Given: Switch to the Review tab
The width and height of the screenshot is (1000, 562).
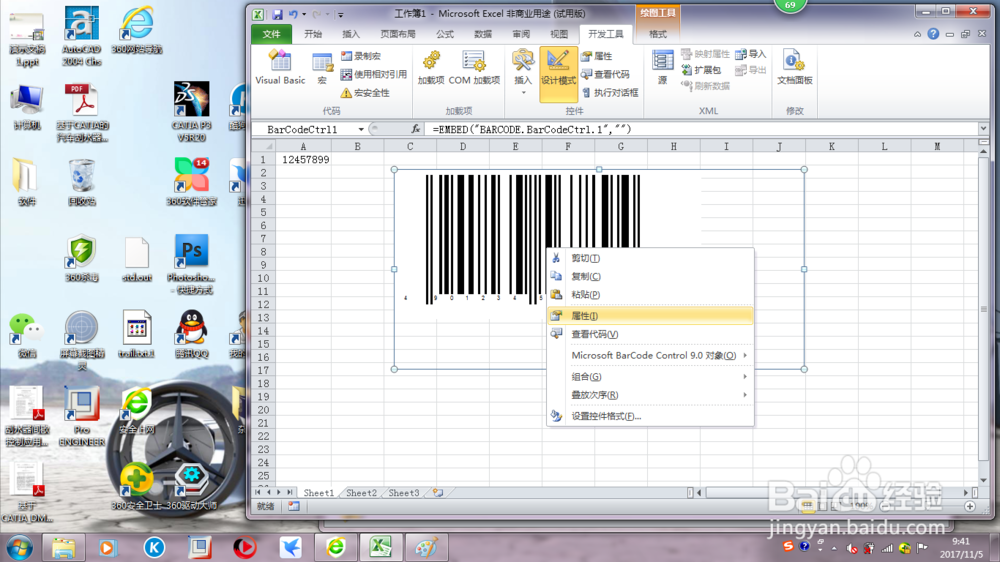Looking at the screenshot, I should click(521, 34).
